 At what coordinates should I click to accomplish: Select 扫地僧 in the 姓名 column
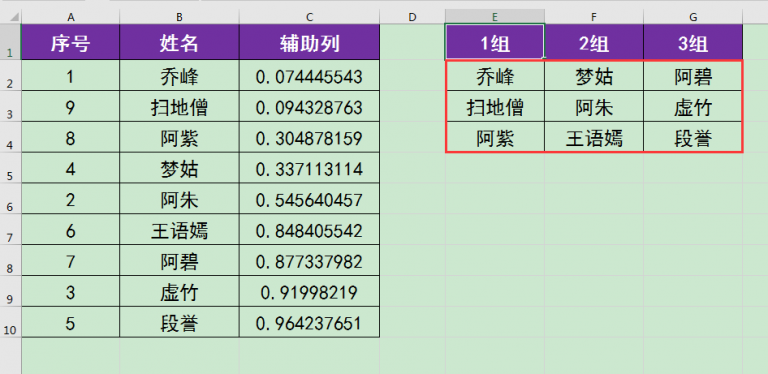pos(179,106)
